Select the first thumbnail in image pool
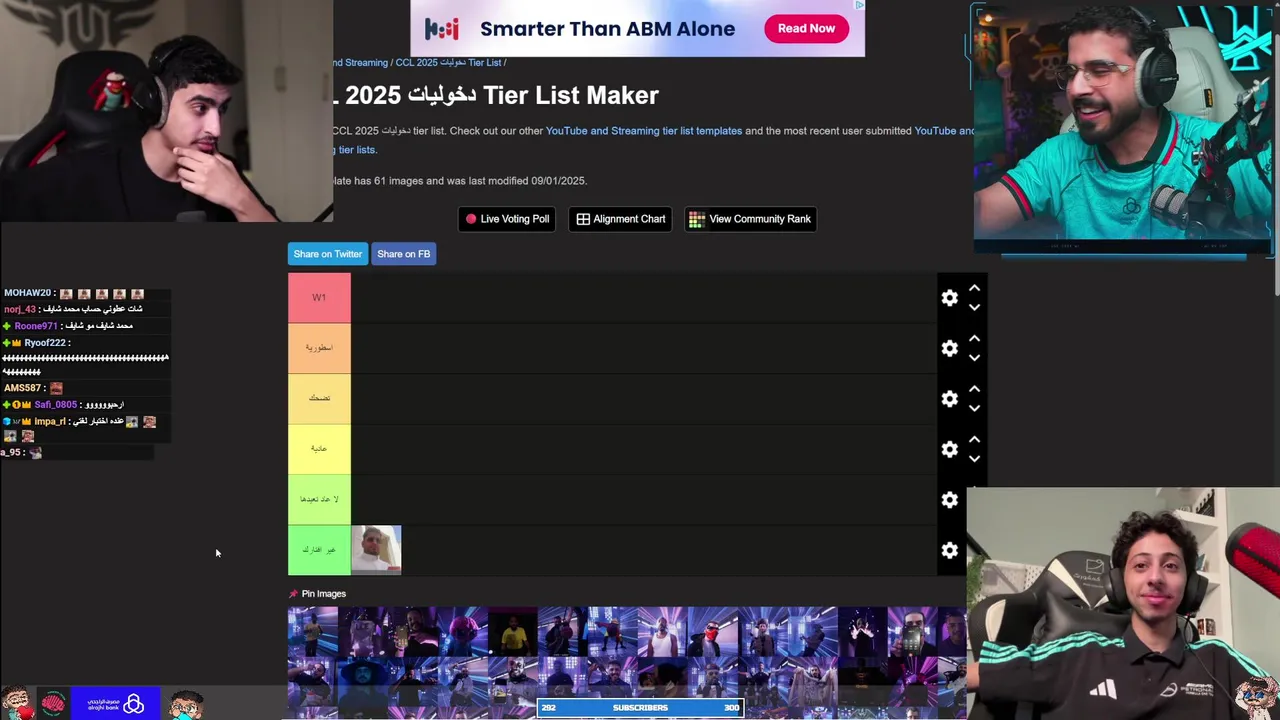 pyautogui.click(x=313, y=632)
